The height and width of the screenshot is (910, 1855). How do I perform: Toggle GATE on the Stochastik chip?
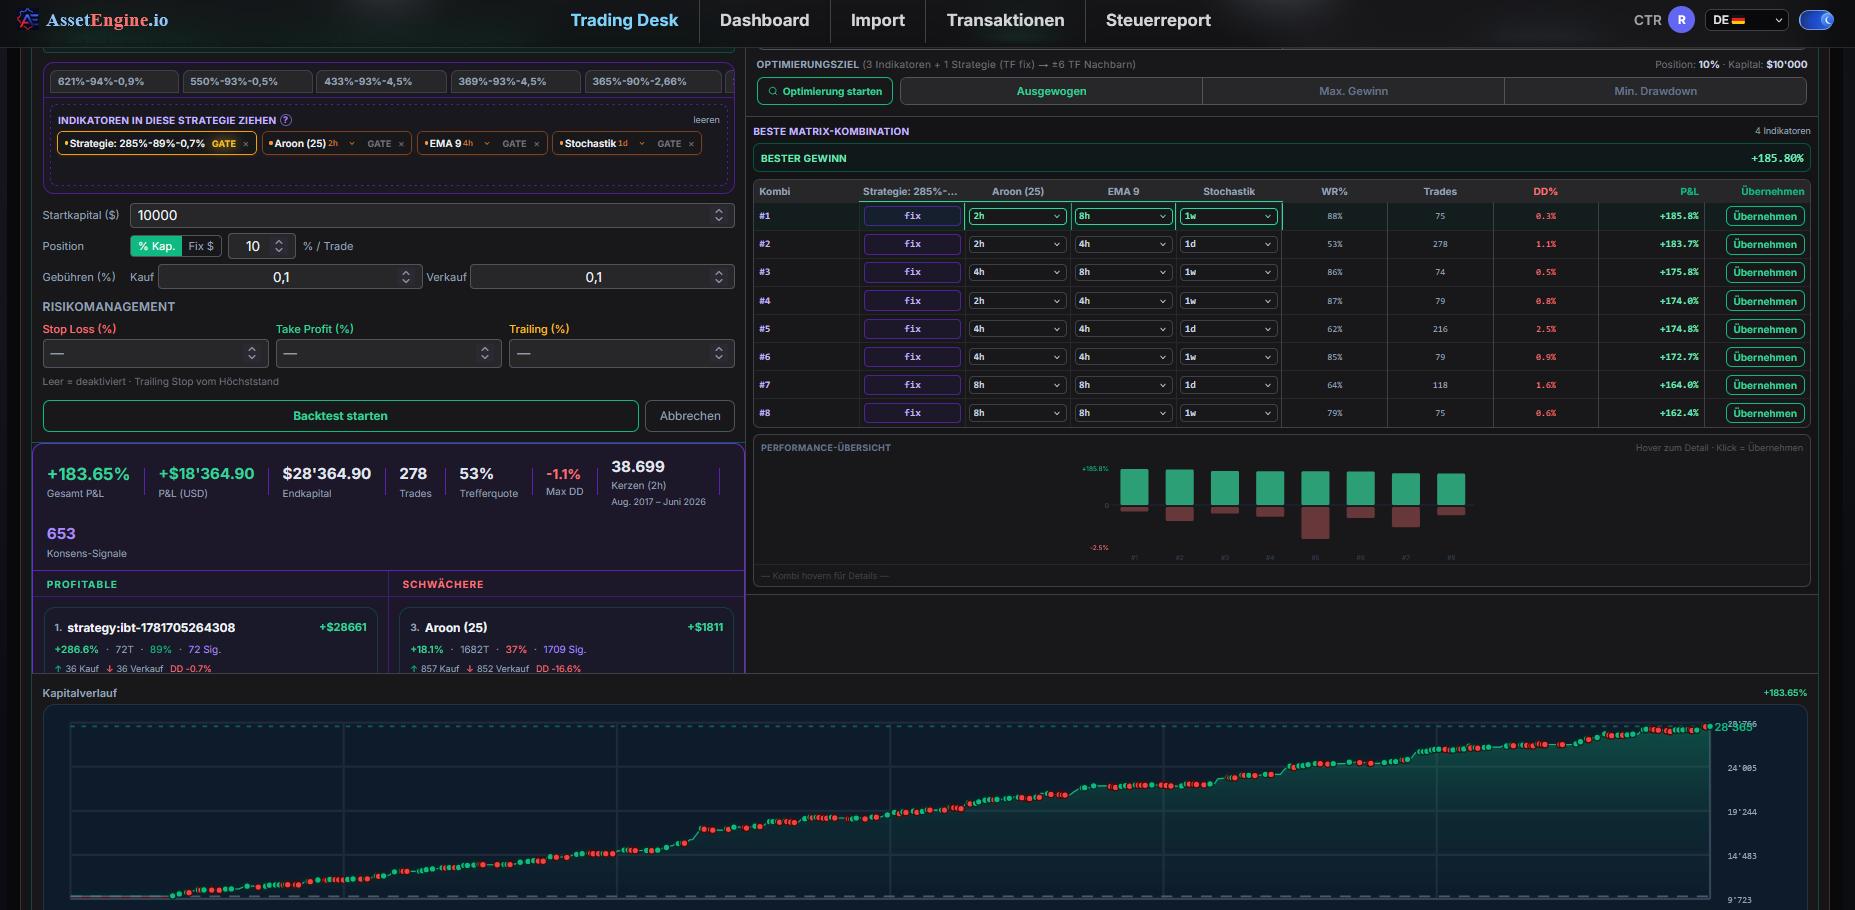coord(669,144)
